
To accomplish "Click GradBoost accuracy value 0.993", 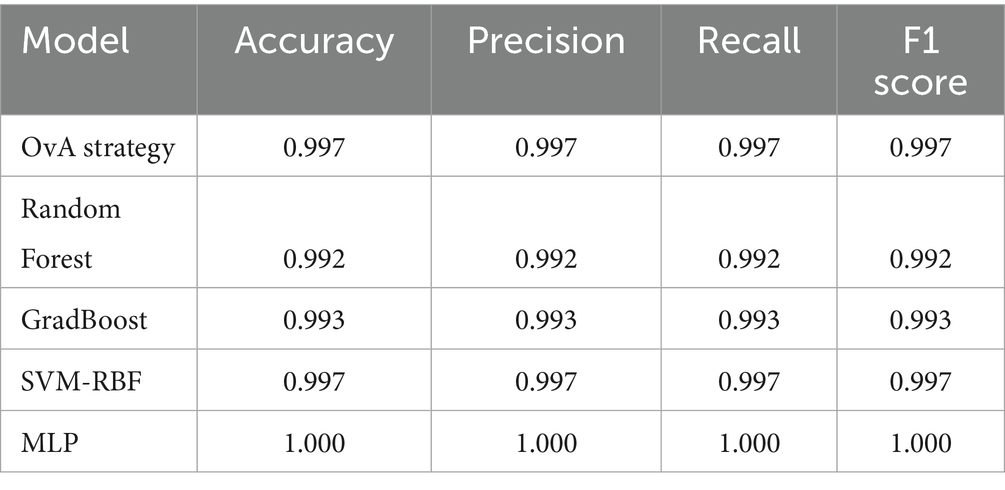I will coord(314,320).
